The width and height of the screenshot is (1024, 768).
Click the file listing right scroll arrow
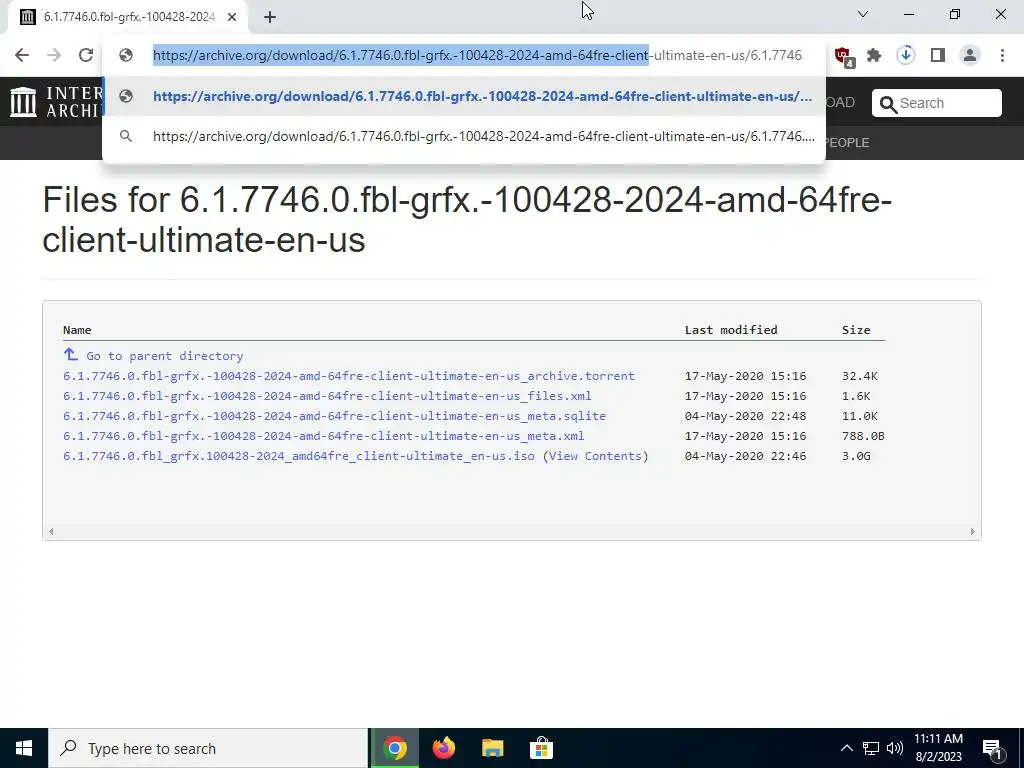972,532
